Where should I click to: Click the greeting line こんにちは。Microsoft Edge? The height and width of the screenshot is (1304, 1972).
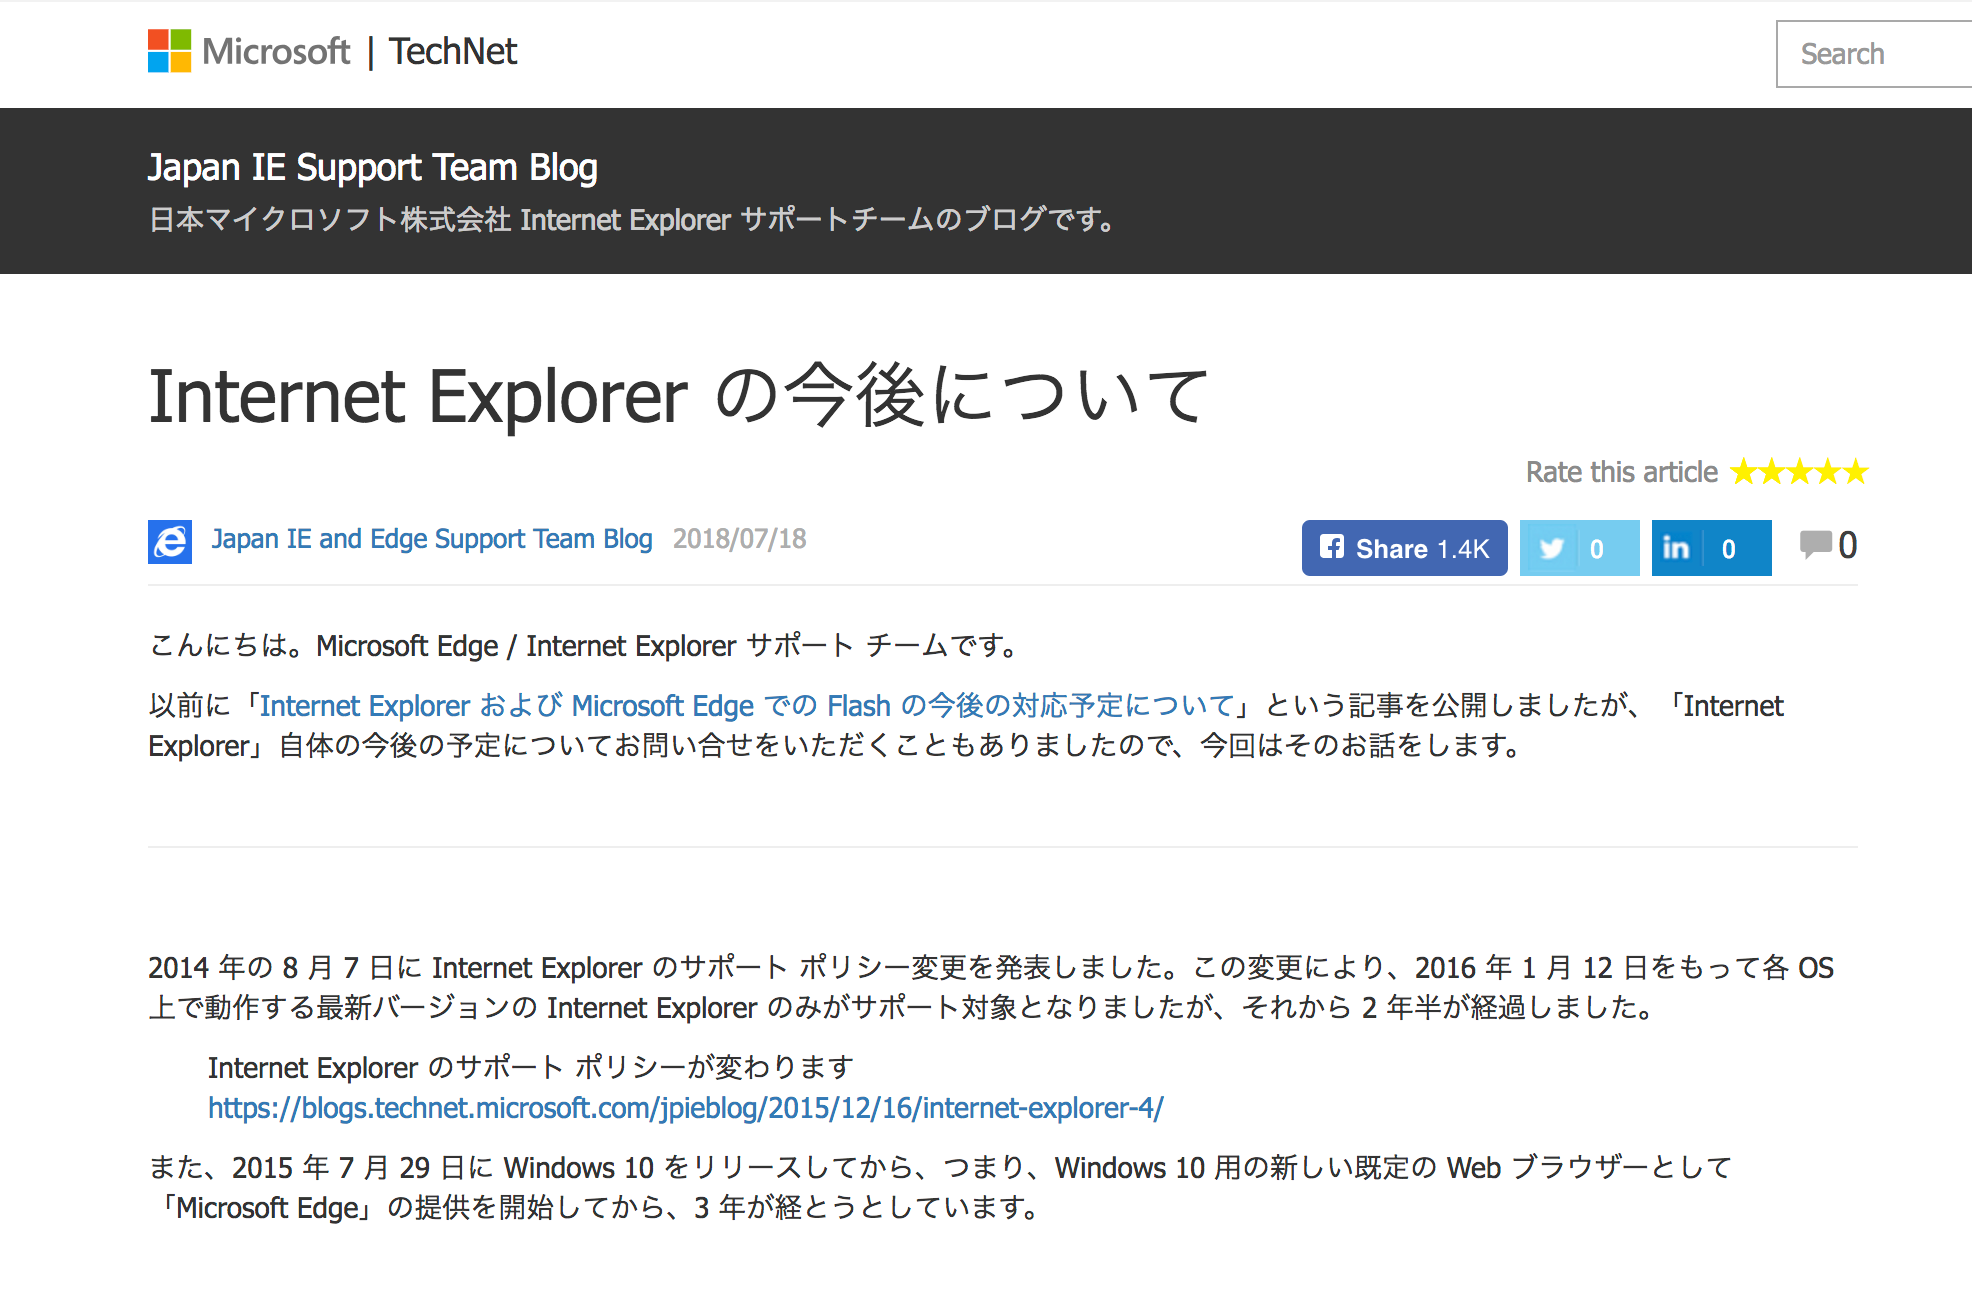coord(585,646)
